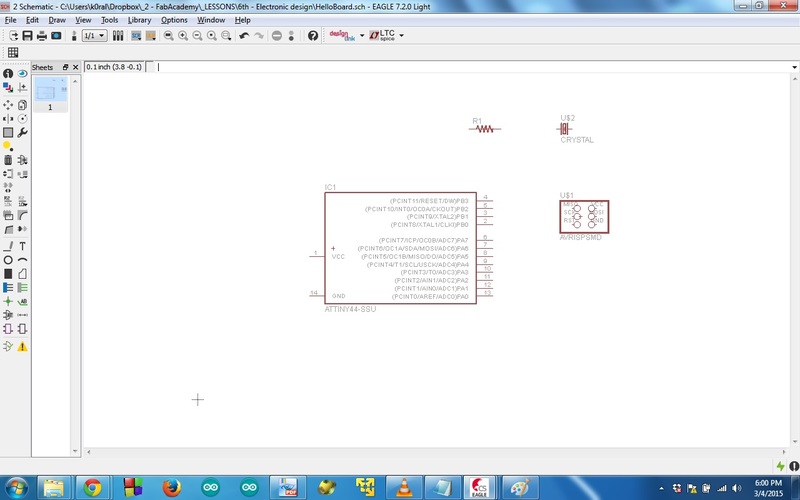Screen dimensions: 800x500
Task: Select the Bus tool
Action: [8, 288]
